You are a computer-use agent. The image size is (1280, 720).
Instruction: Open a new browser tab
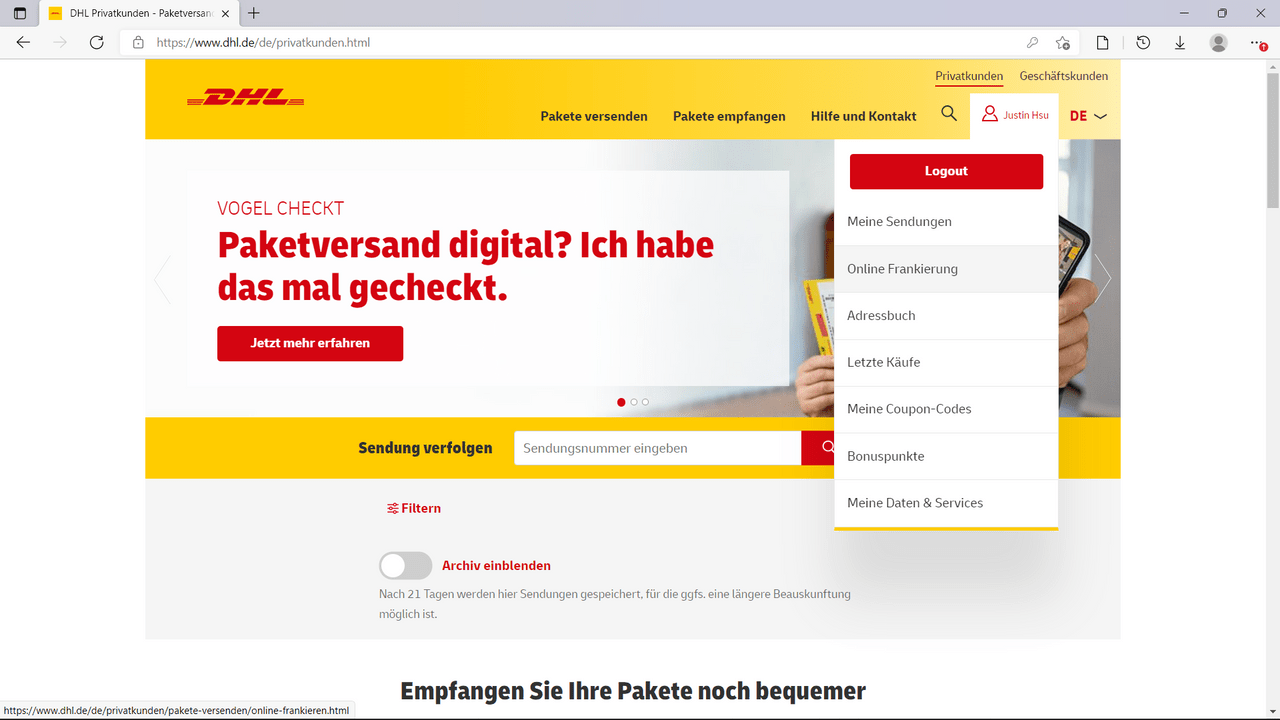pyautogui.click(x=254, y=13)
